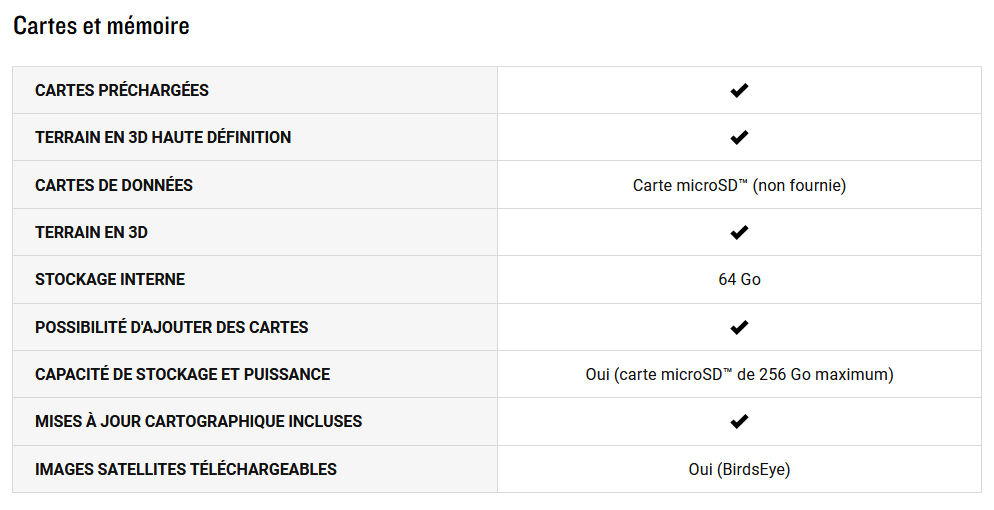Click the STOCKAGE INTERNE label
Image resolution: width=994 pixels, height=510 pixels.
click(110, 279)
